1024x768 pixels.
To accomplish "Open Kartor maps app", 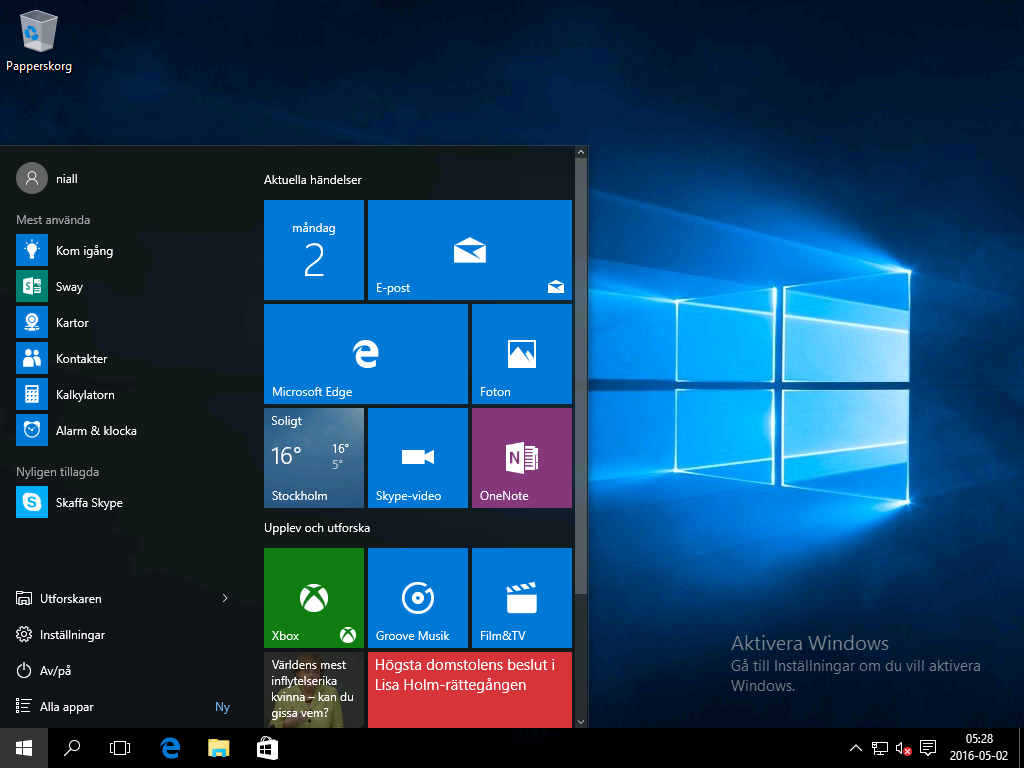I will tap(124, 323).
